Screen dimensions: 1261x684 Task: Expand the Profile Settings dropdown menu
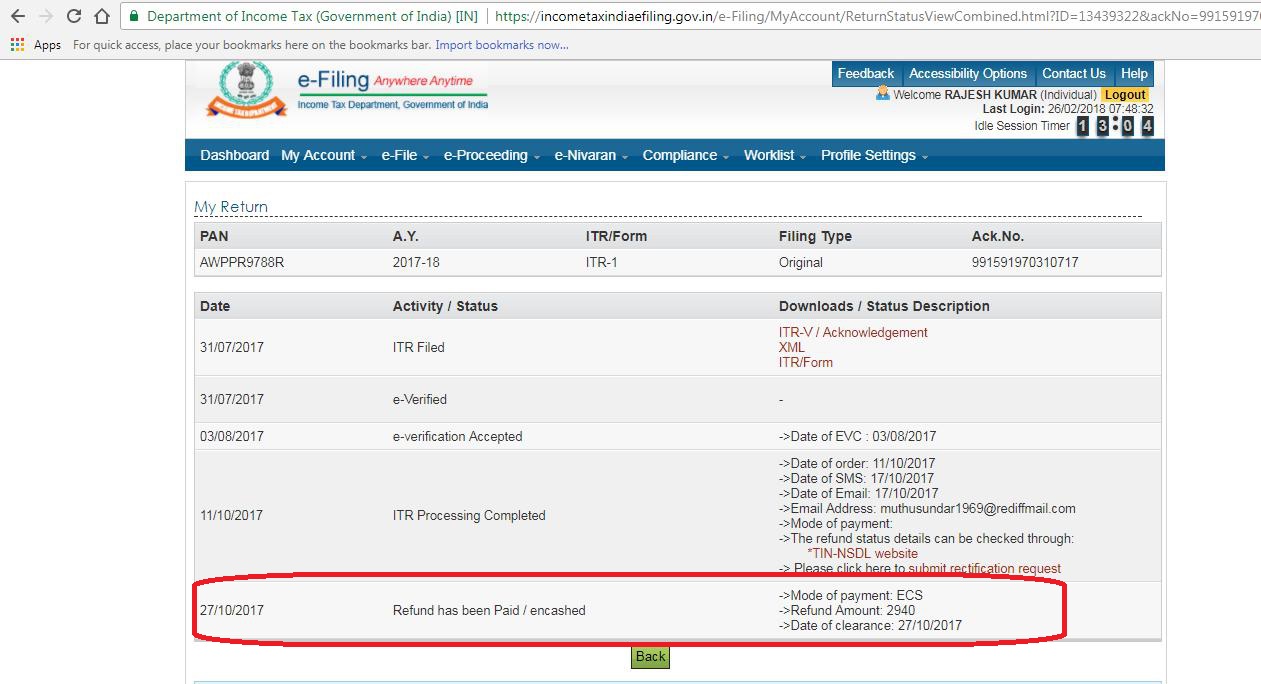click(874, 155)
